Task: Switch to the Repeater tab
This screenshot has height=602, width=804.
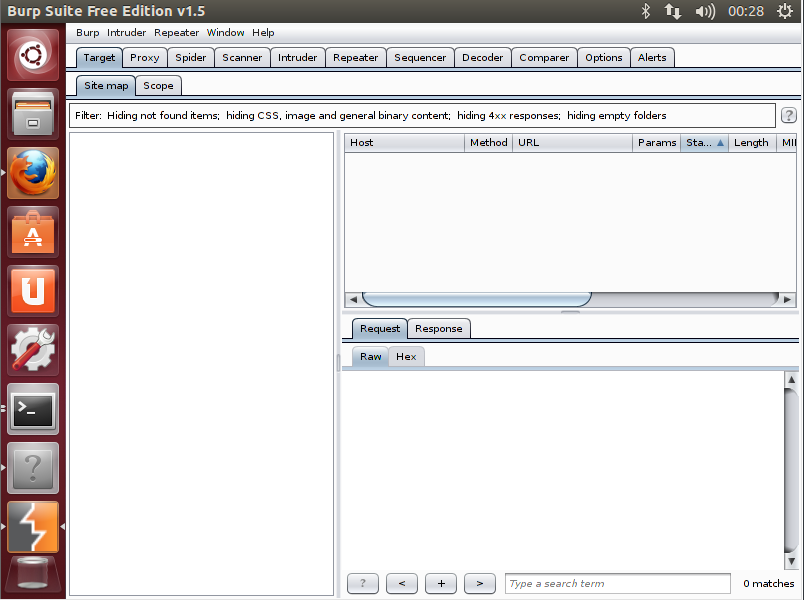Action: [x=355, y=58]
